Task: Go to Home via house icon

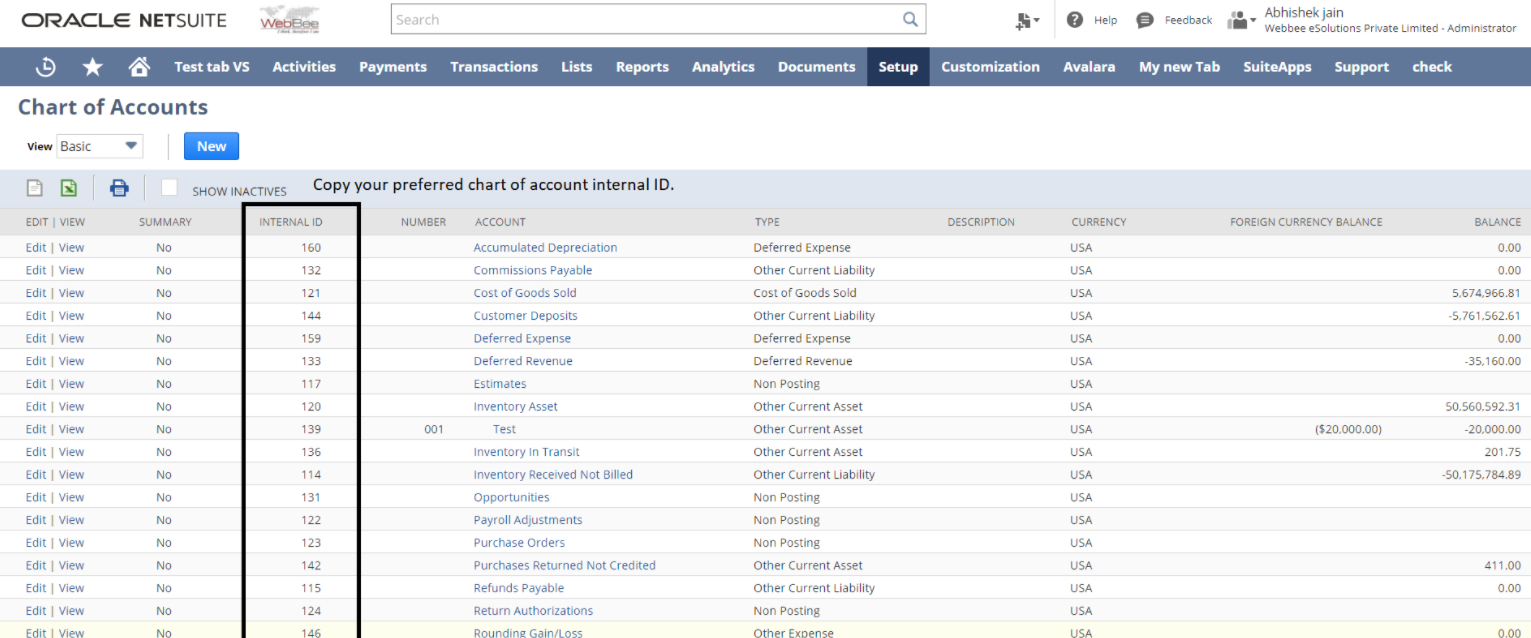Action: click(x=139, y=67)
